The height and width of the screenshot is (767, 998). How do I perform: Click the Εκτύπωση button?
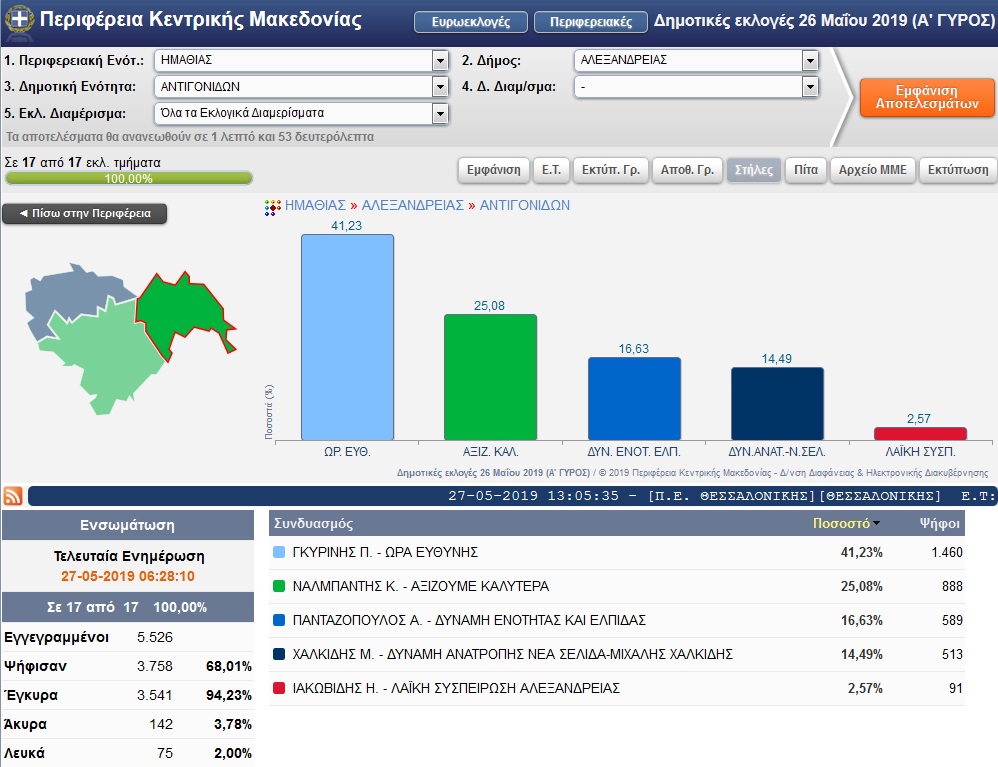[958, 170]
